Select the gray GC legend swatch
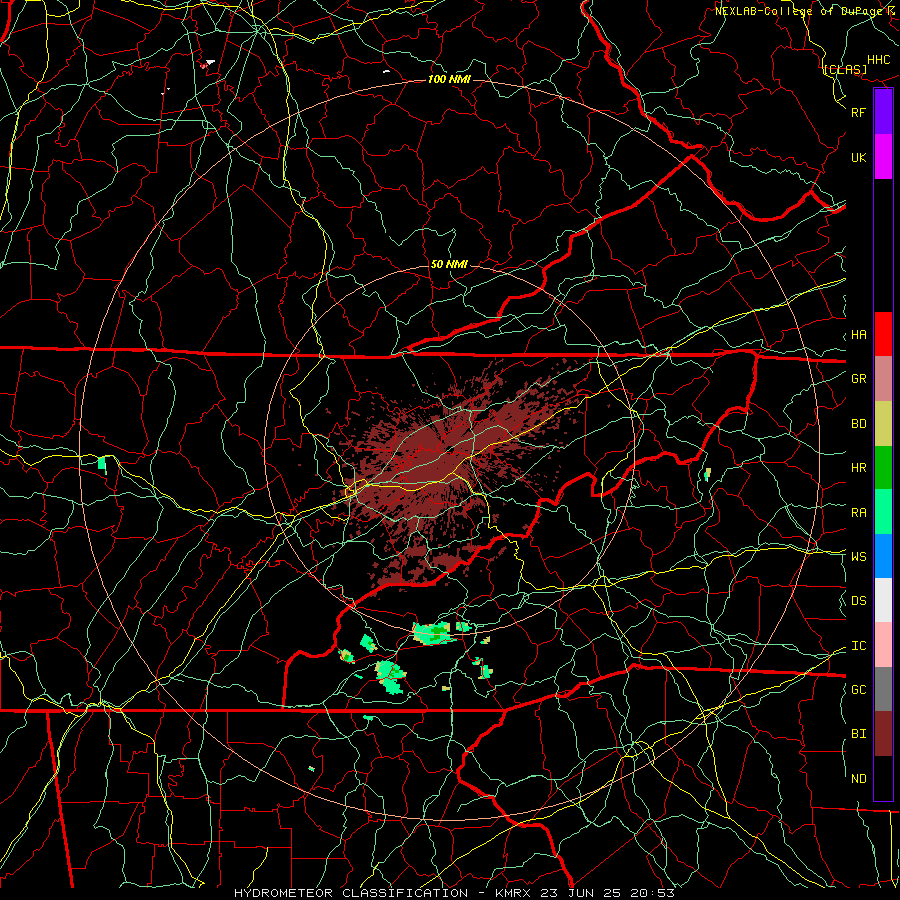Screen dimensions: 900x900 (x=883, y=689)
